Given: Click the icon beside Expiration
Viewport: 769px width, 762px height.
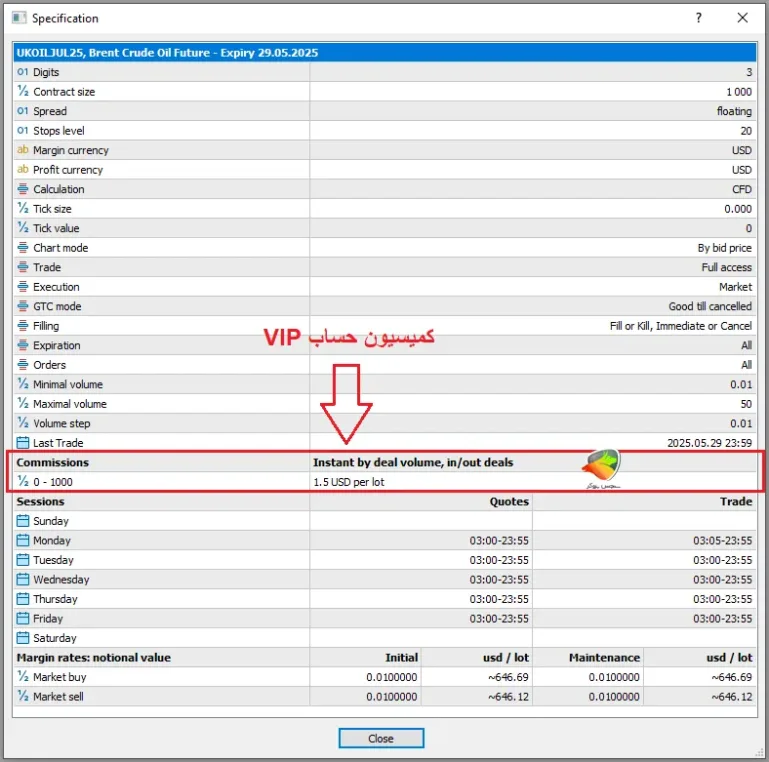Looking at the screenshot, I should coord(23,345).
